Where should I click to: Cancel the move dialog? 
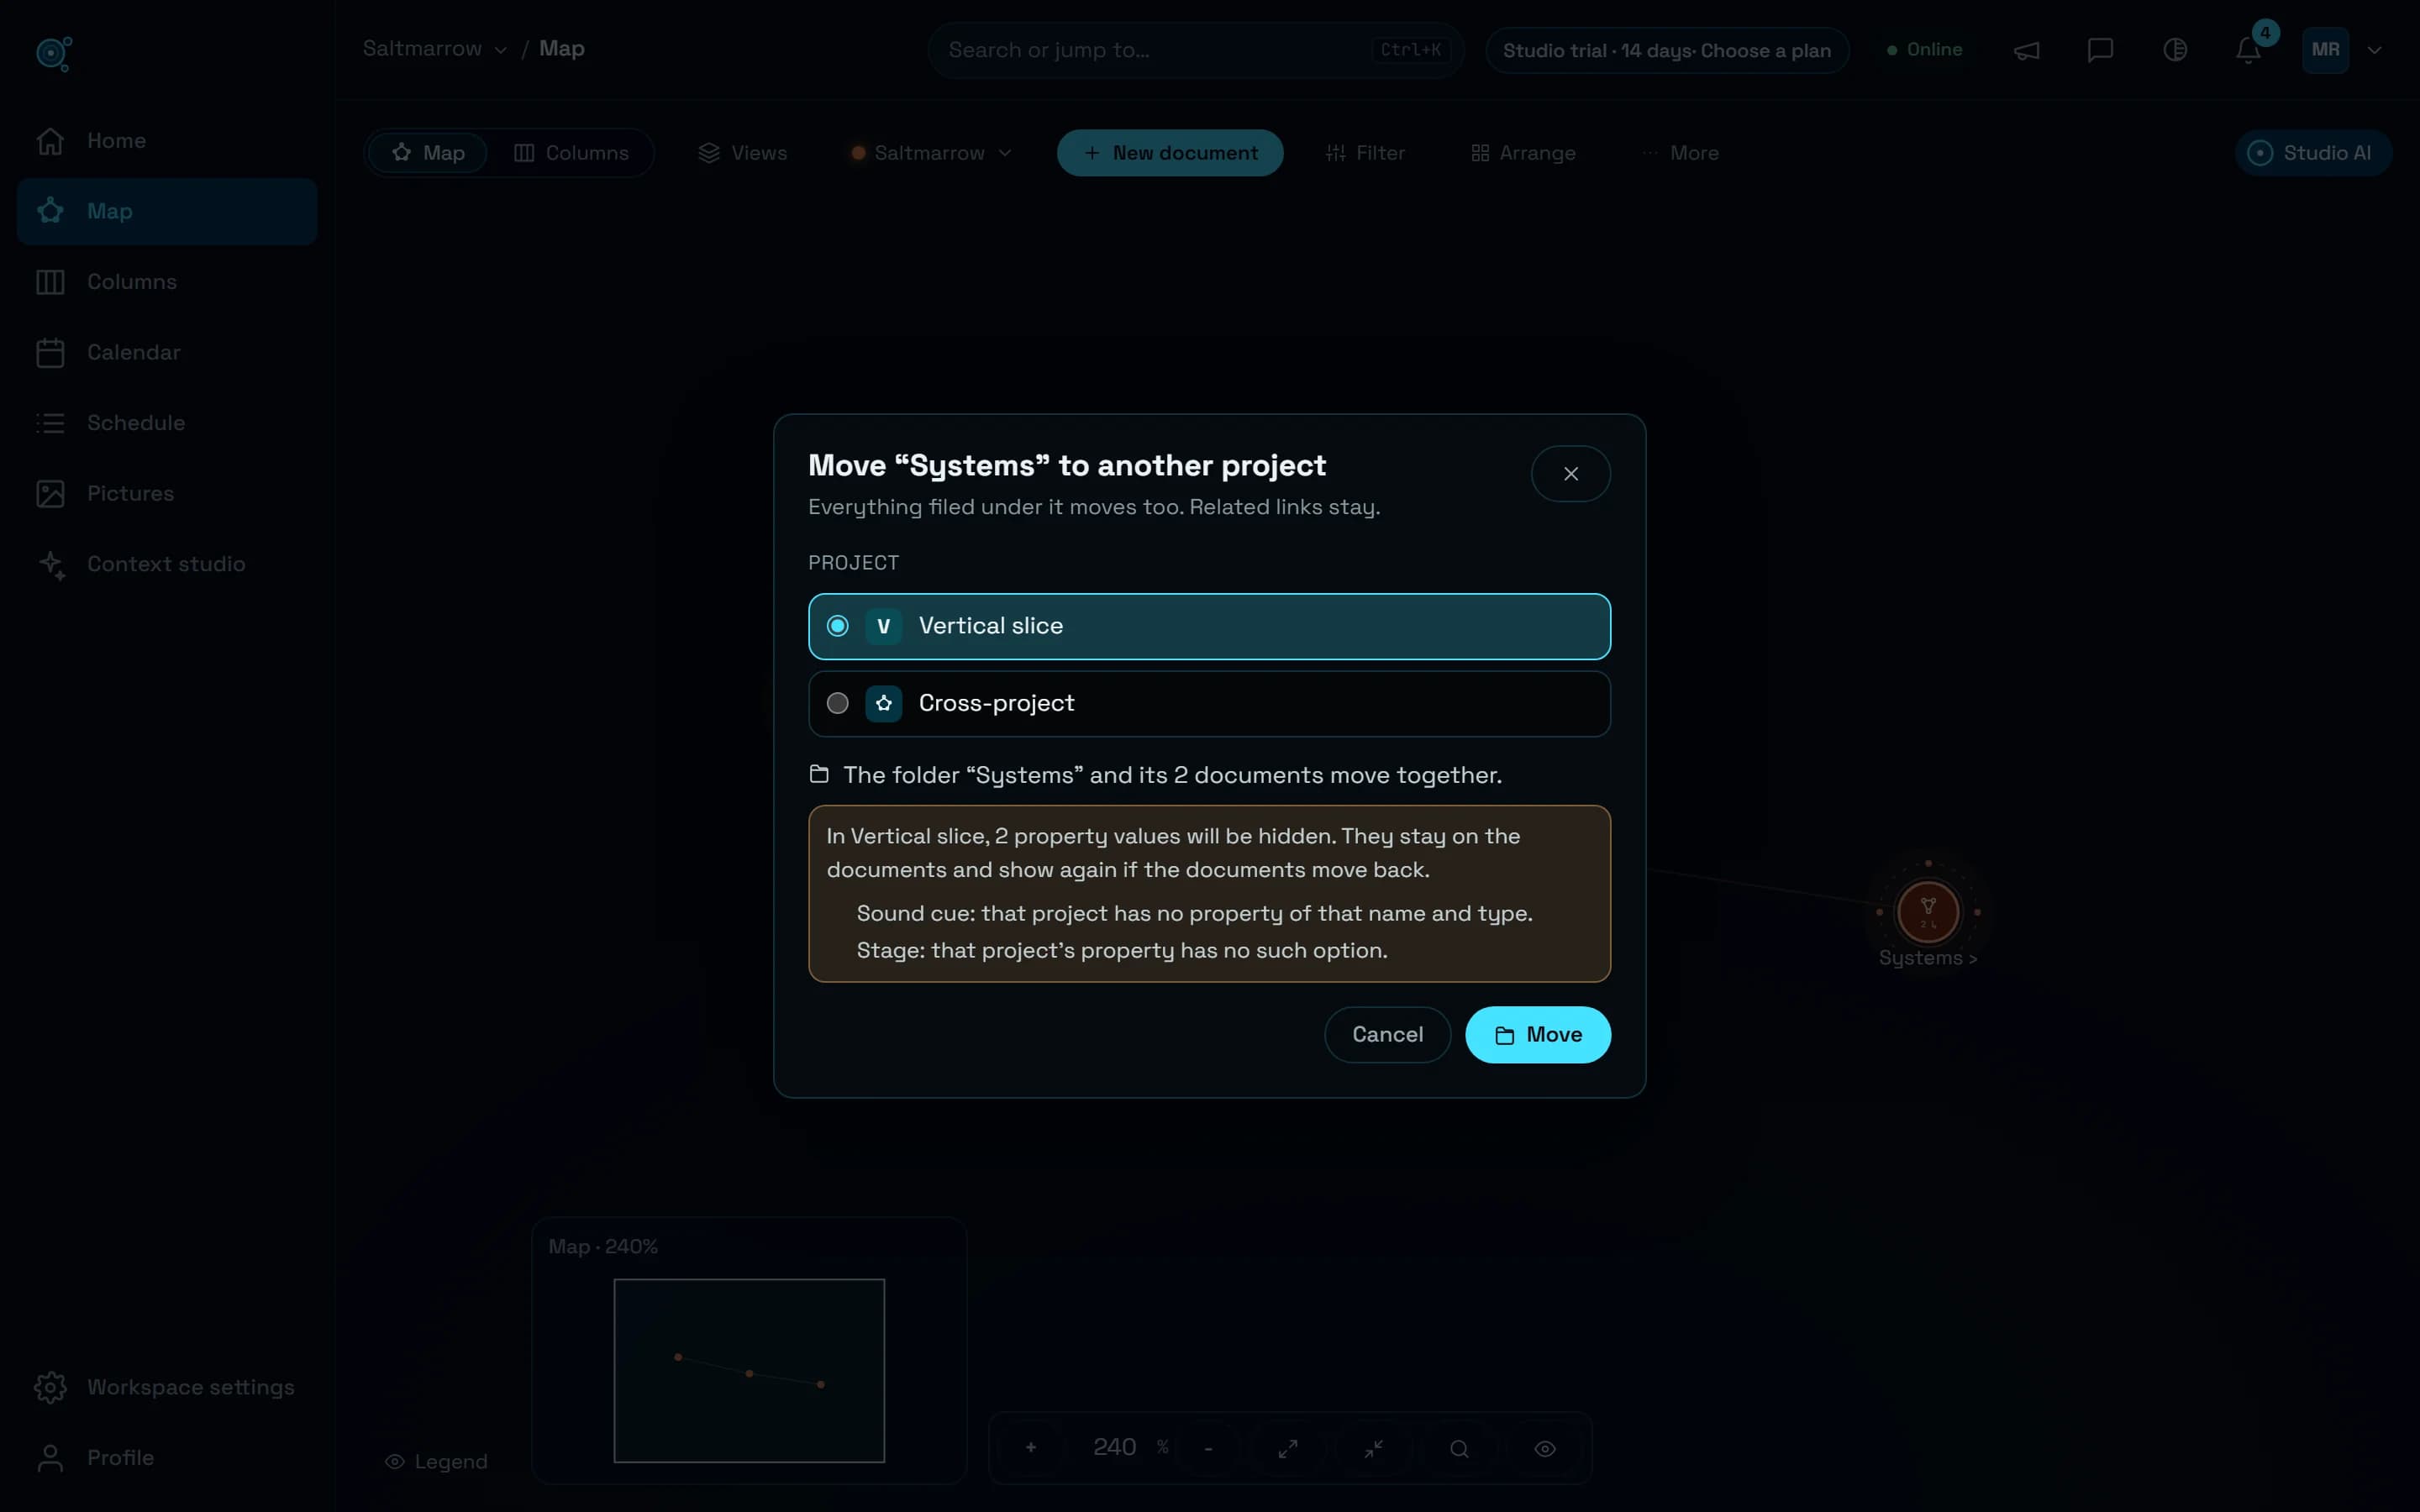tap(1387, 1035)
